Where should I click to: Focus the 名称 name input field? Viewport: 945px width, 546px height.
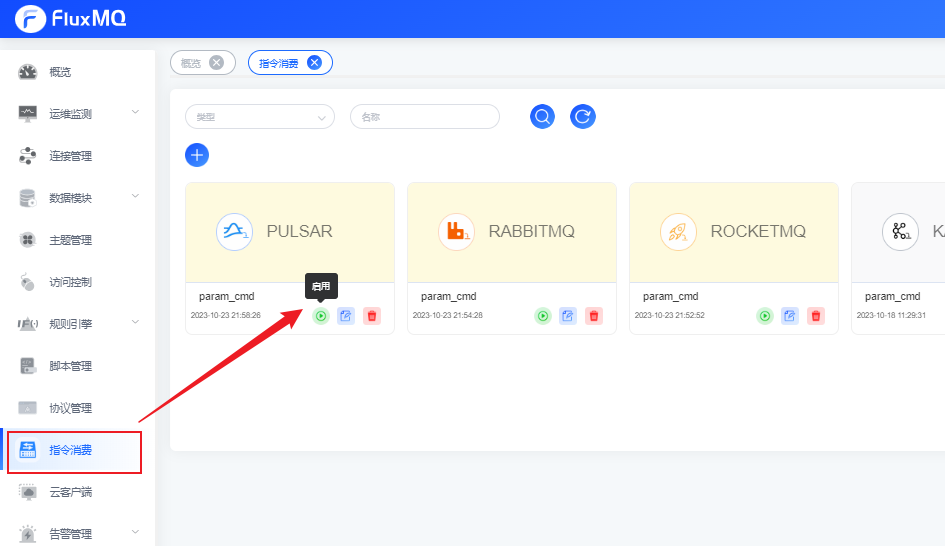[x=425, y=117]
